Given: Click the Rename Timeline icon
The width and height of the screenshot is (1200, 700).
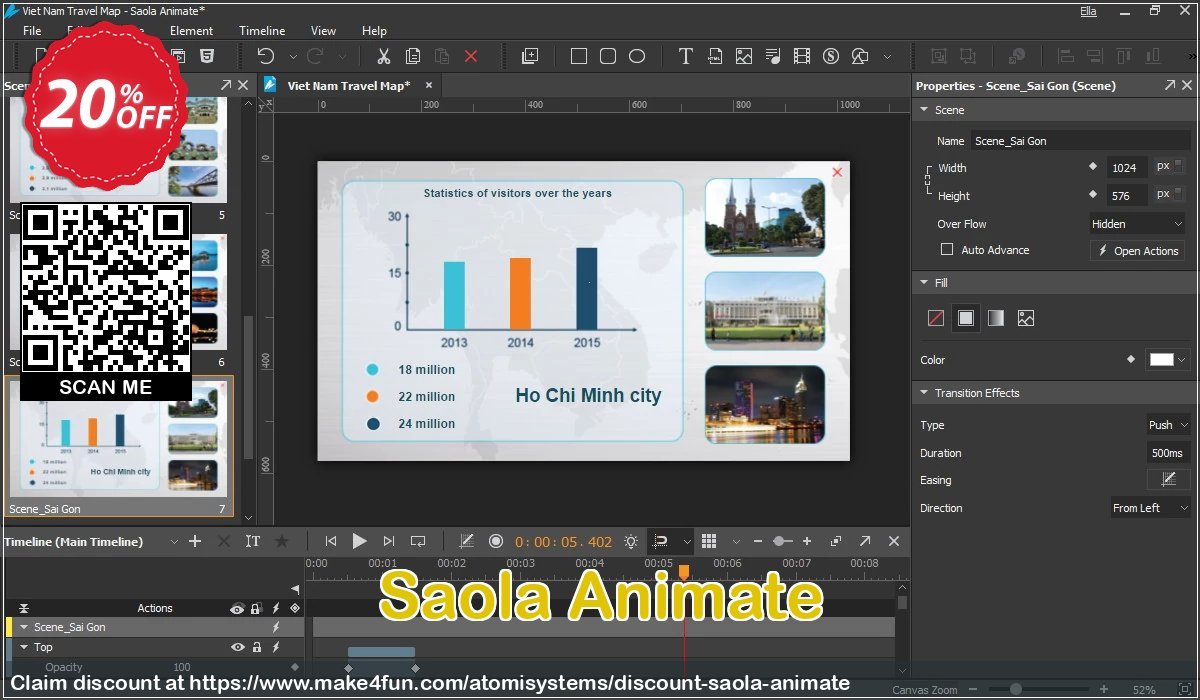Looking at the screenshot, I should (253, 541).
